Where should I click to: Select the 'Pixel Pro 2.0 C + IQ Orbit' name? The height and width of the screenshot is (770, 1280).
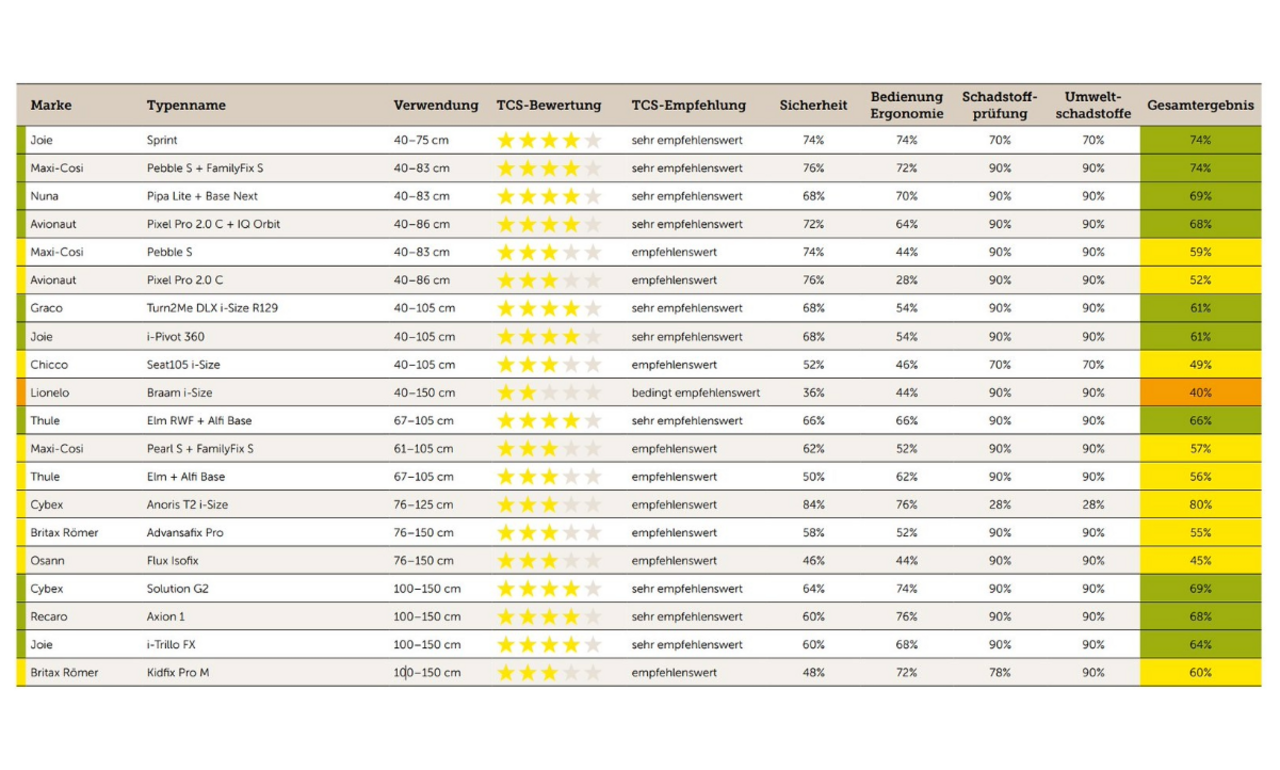(213, 225)
